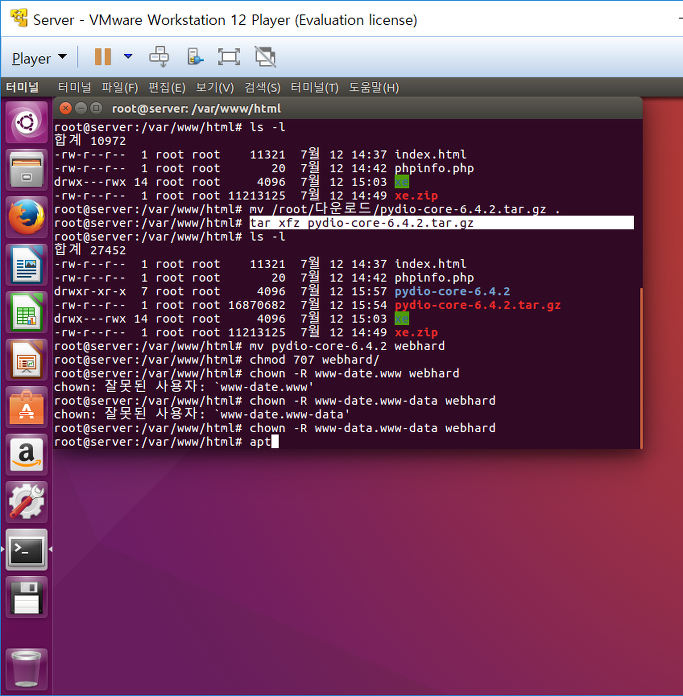Launch LibreOffice Writer

27,265
